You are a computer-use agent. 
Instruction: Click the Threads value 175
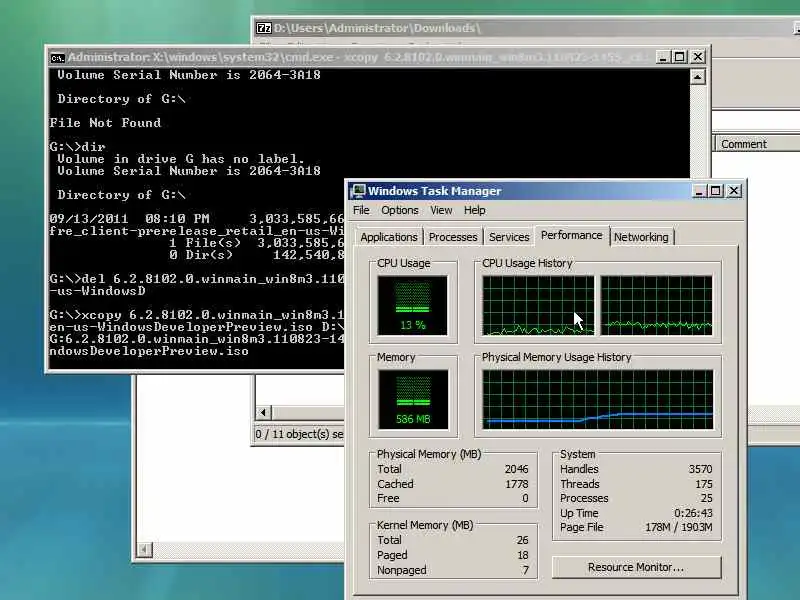coord(704,484)
